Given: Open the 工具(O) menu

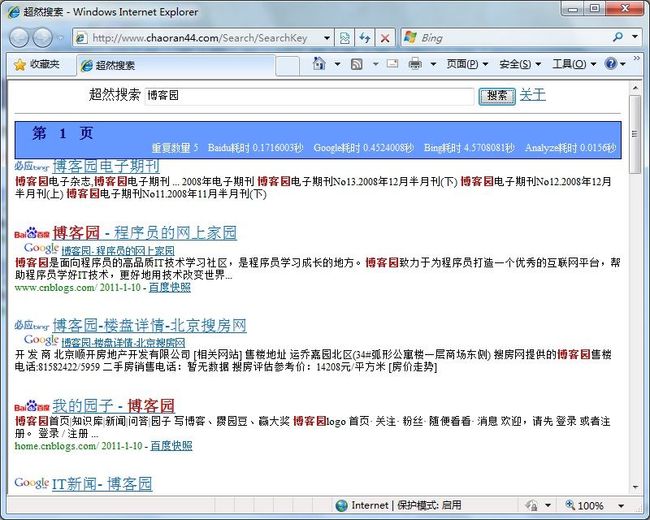Looking at the screenshot, I should 574,64.
